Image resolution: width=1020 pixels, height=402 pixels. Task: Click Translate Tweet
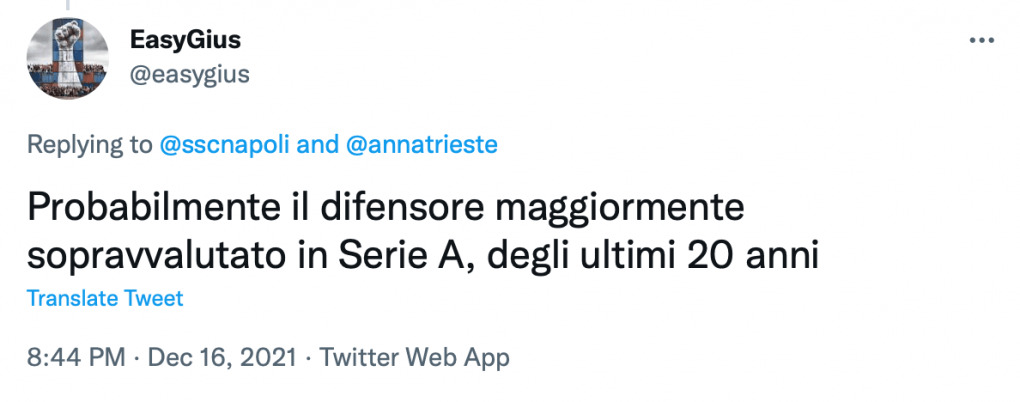[105, 298]
